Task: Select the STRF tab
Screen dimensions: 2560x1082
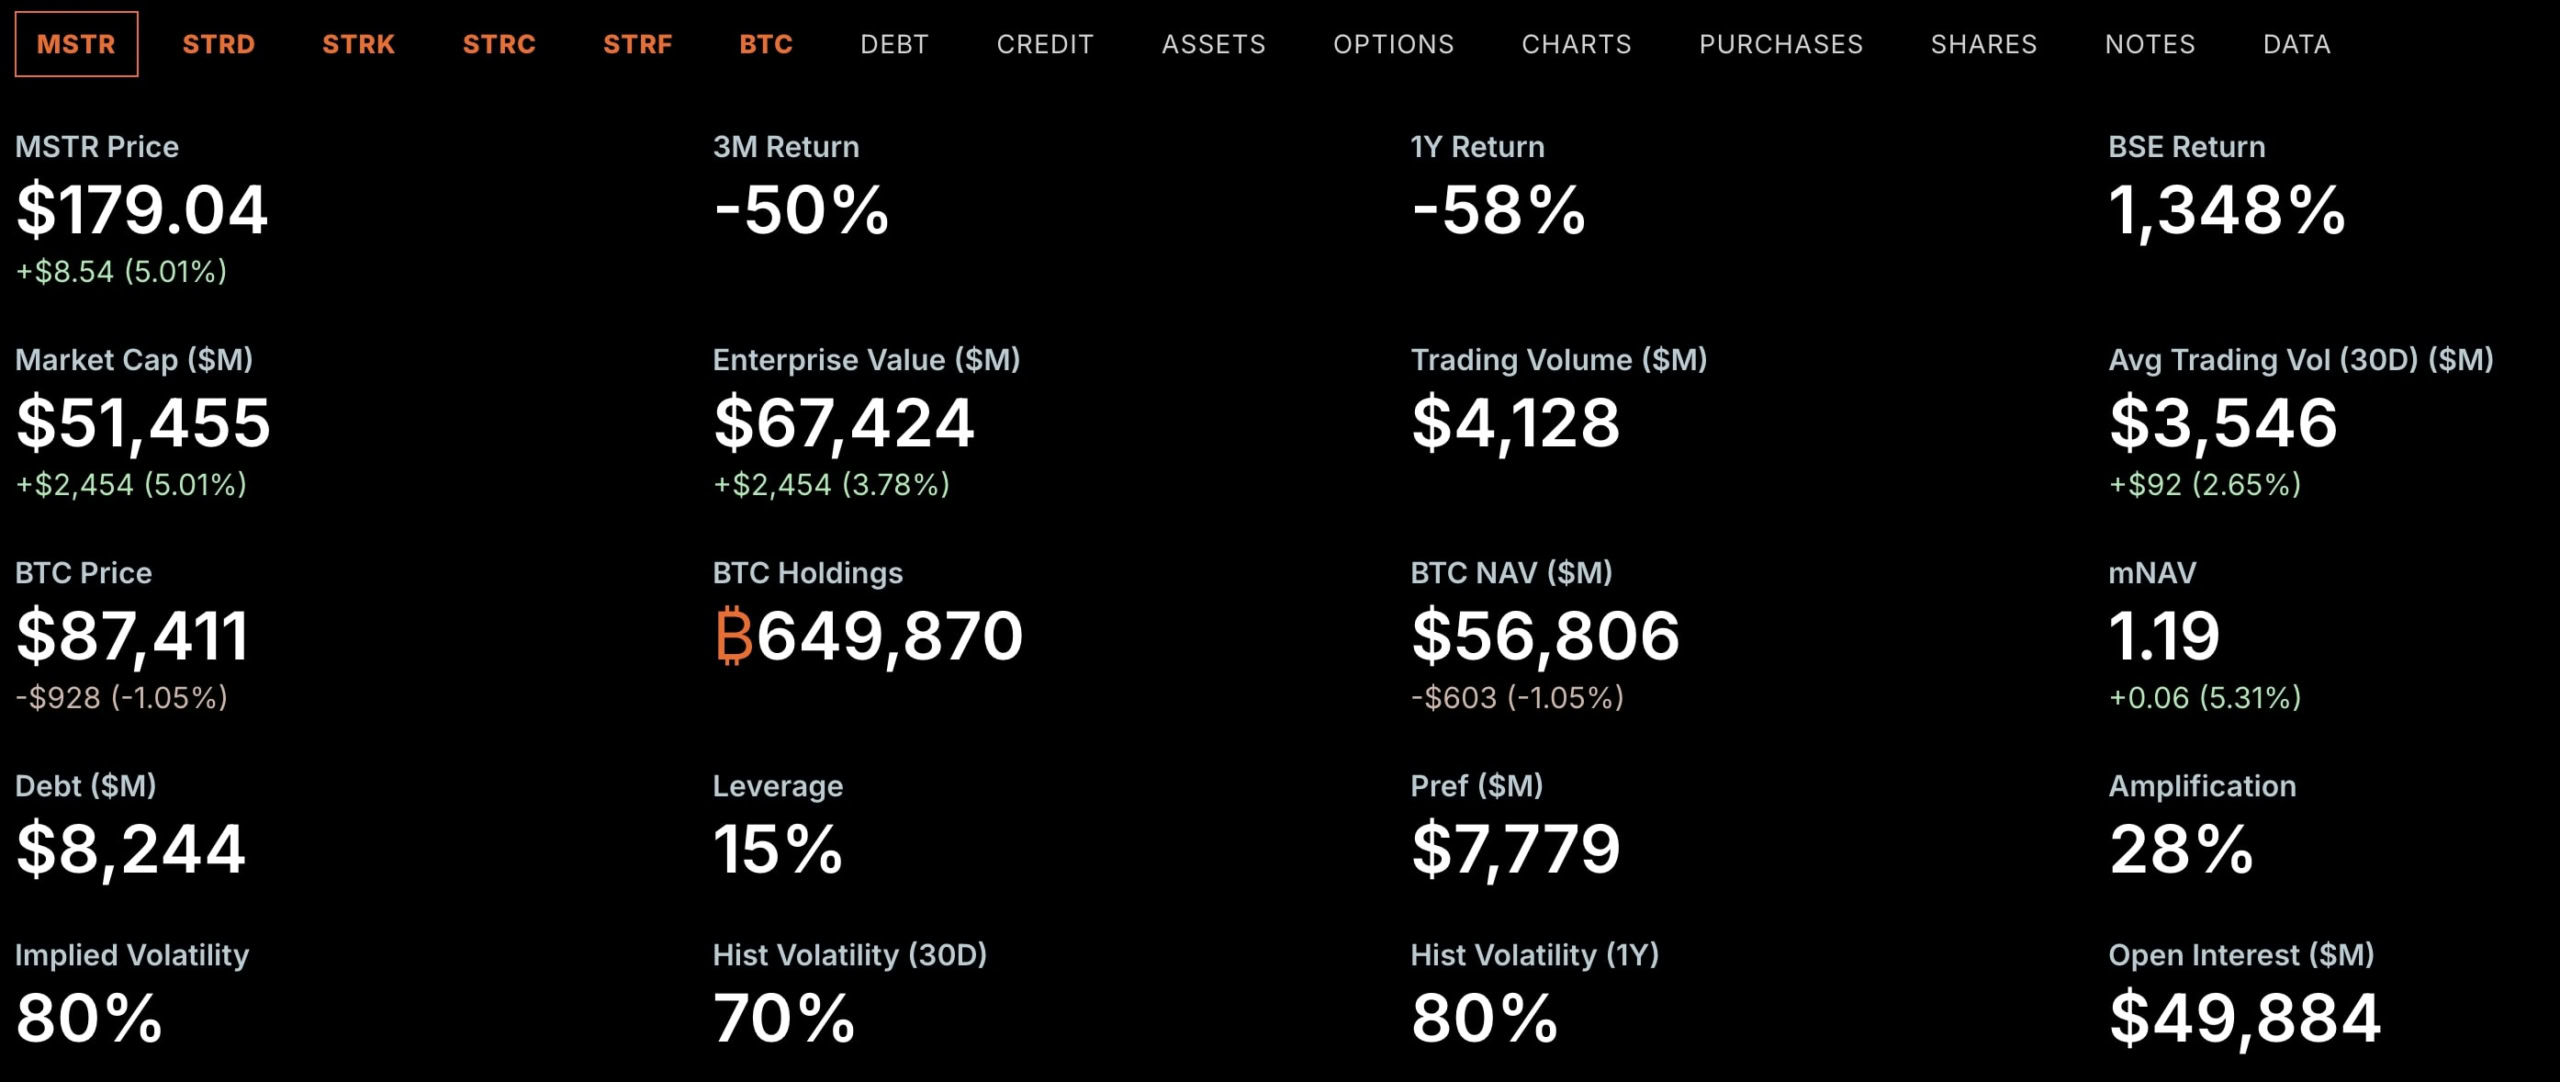Action: click(x=637, y=44)
